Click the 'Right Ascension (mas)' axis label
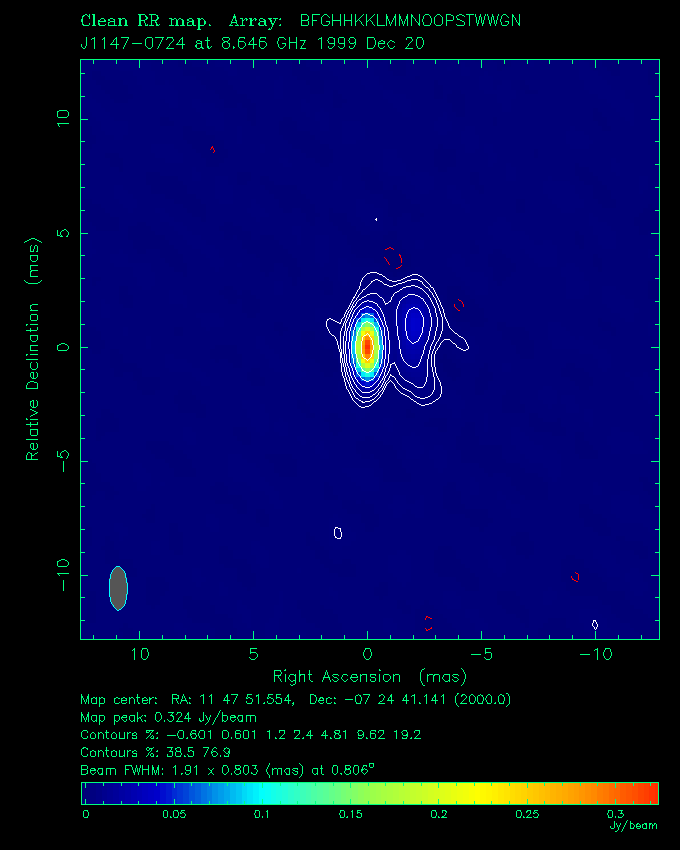Screen dimensions: 680x850 pyautogui.click(x=369, y=677)
